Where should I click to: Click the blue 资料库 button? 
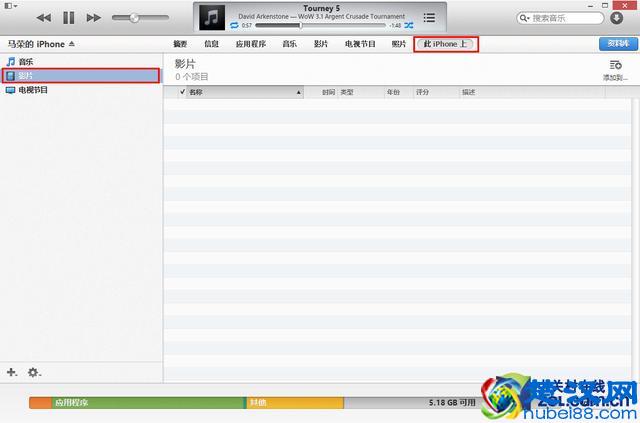(618, 44)
